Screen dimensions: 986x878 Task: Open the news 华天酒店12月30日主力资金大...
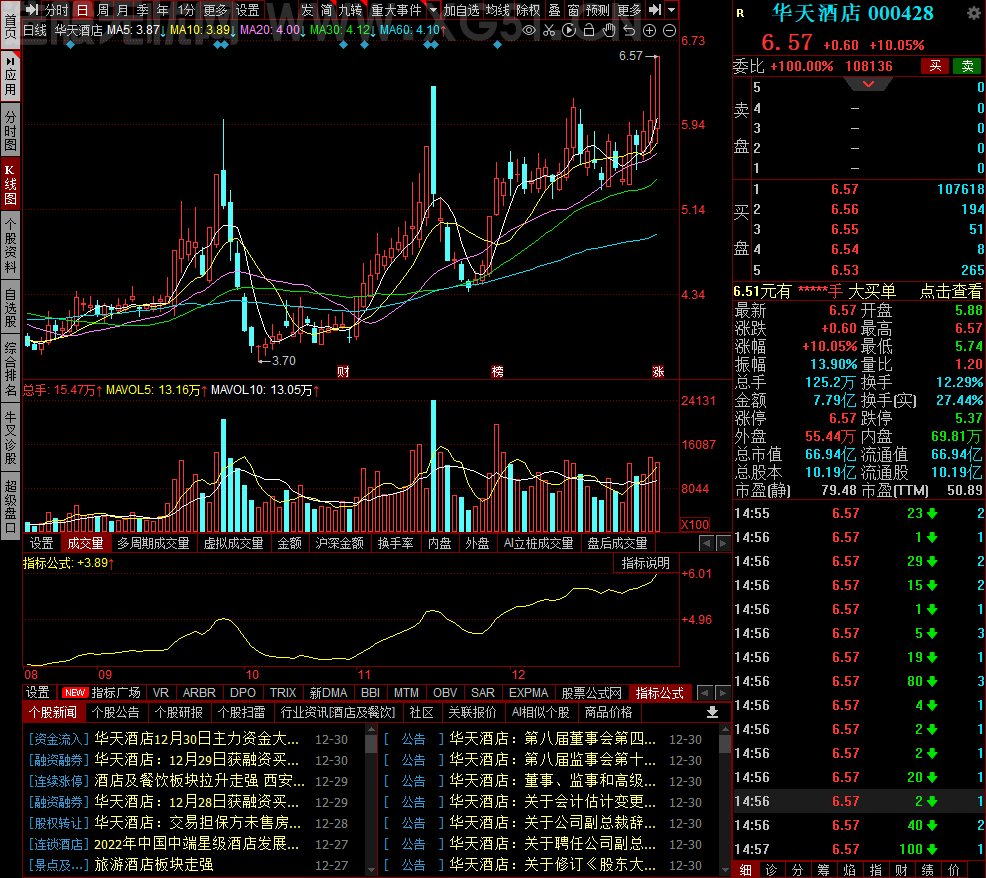pos(197,739)
